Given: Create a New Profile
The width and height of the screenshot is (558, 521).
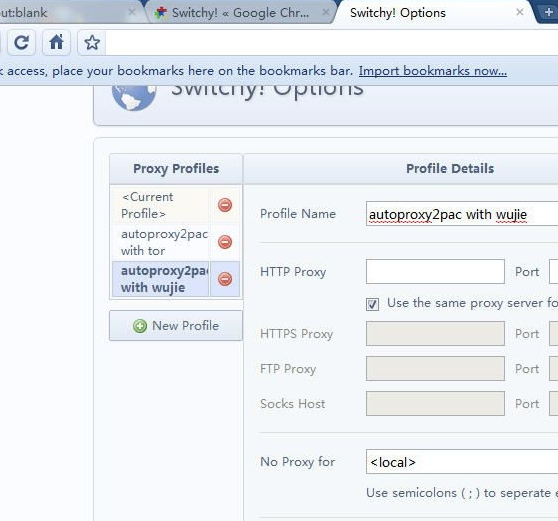Looking at the screenshot, I should (x=176, y=326).
